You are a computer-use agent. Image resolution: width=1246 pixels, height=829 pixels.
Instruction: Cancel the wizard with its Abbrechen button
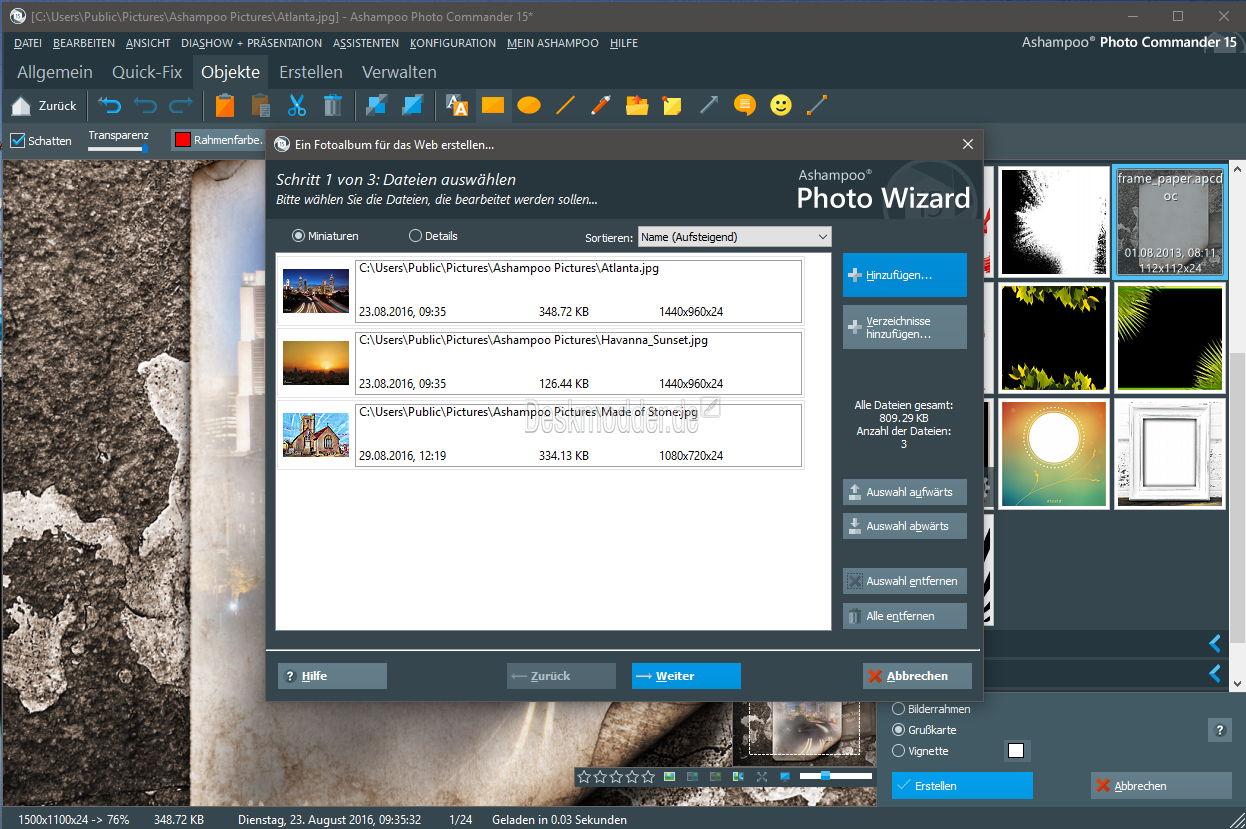918,676
